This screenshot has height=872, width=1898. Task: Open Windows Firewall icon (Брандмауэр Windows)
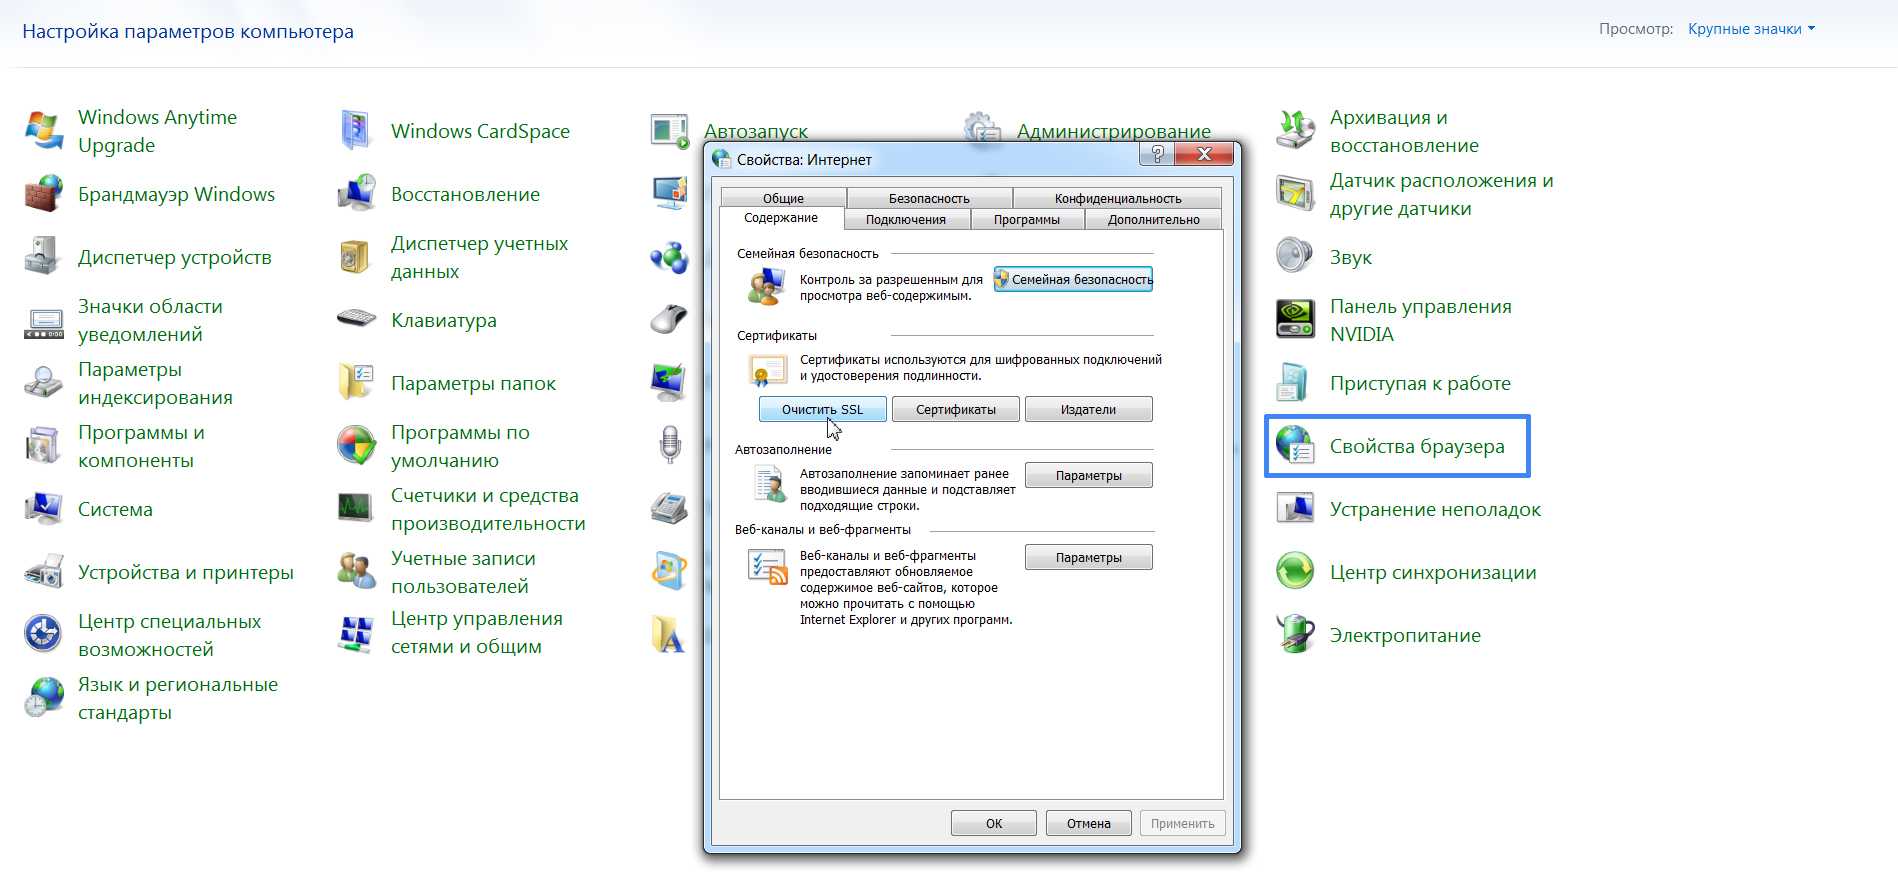[43, 195]
